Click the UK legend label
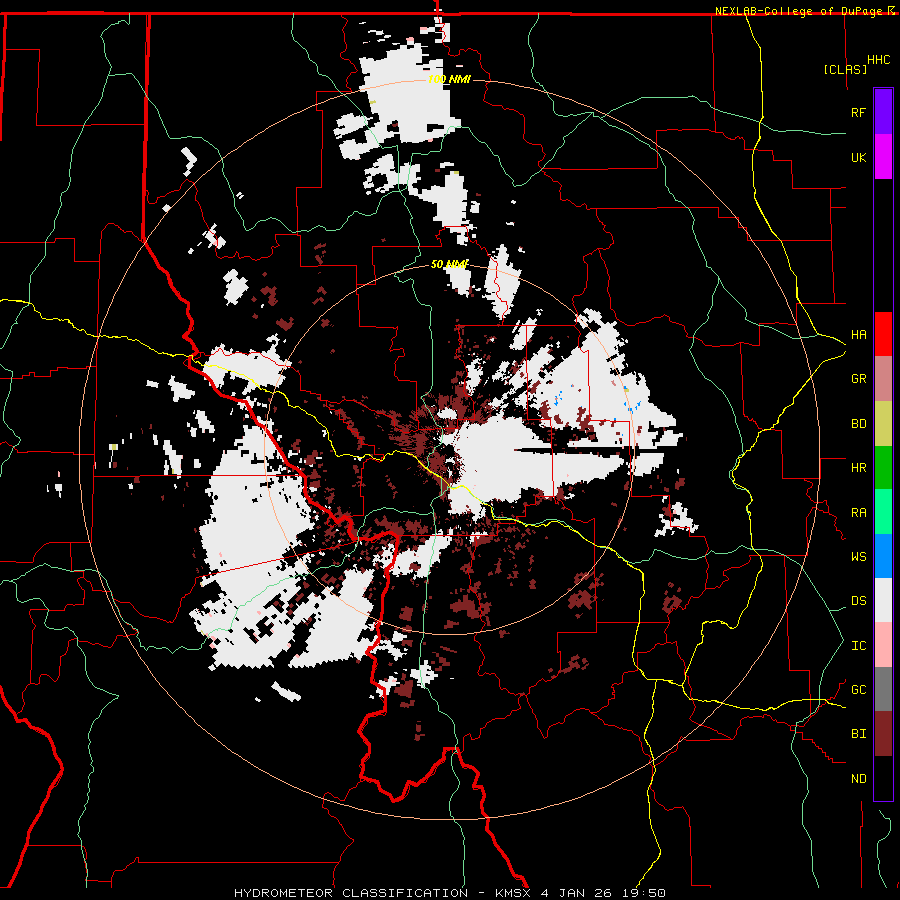Image resolution: width=900 pixels, height=900 pixels. [x=858, y=157]
